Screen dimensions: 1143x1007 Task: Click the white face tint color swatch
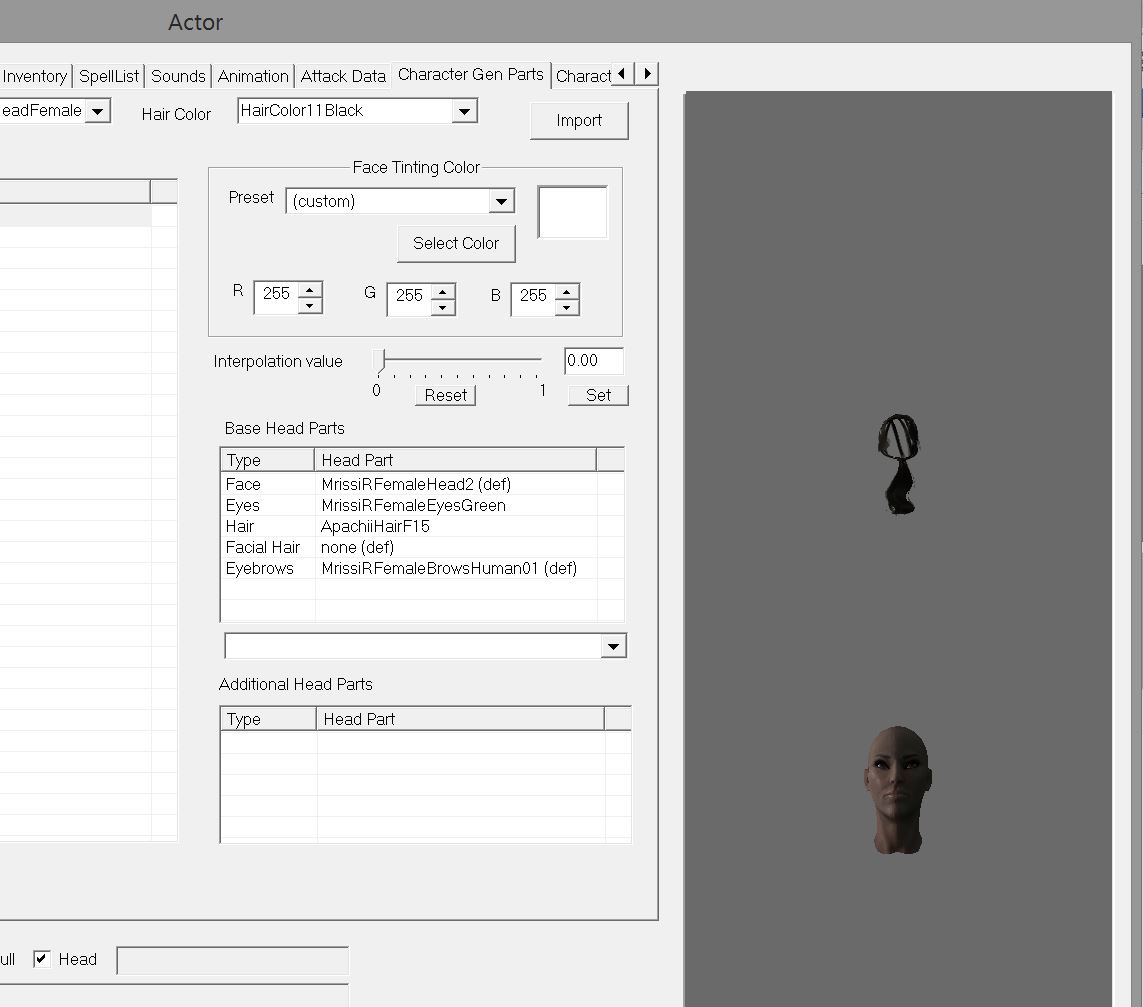click(573, 213)
